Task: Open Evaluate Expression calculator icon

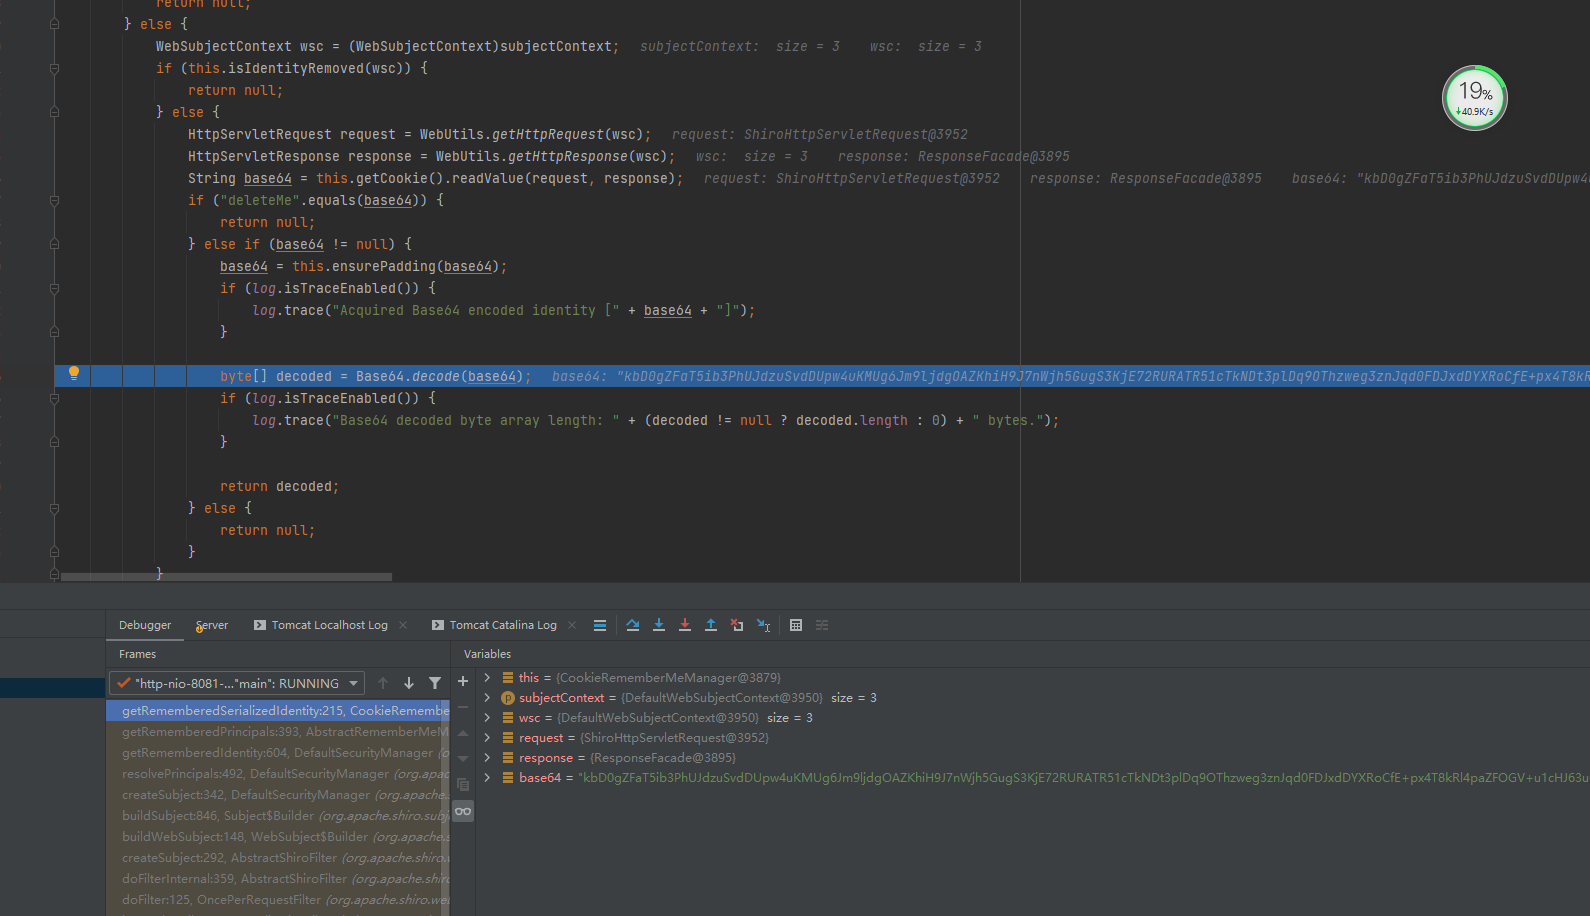Action: point(796,625)
